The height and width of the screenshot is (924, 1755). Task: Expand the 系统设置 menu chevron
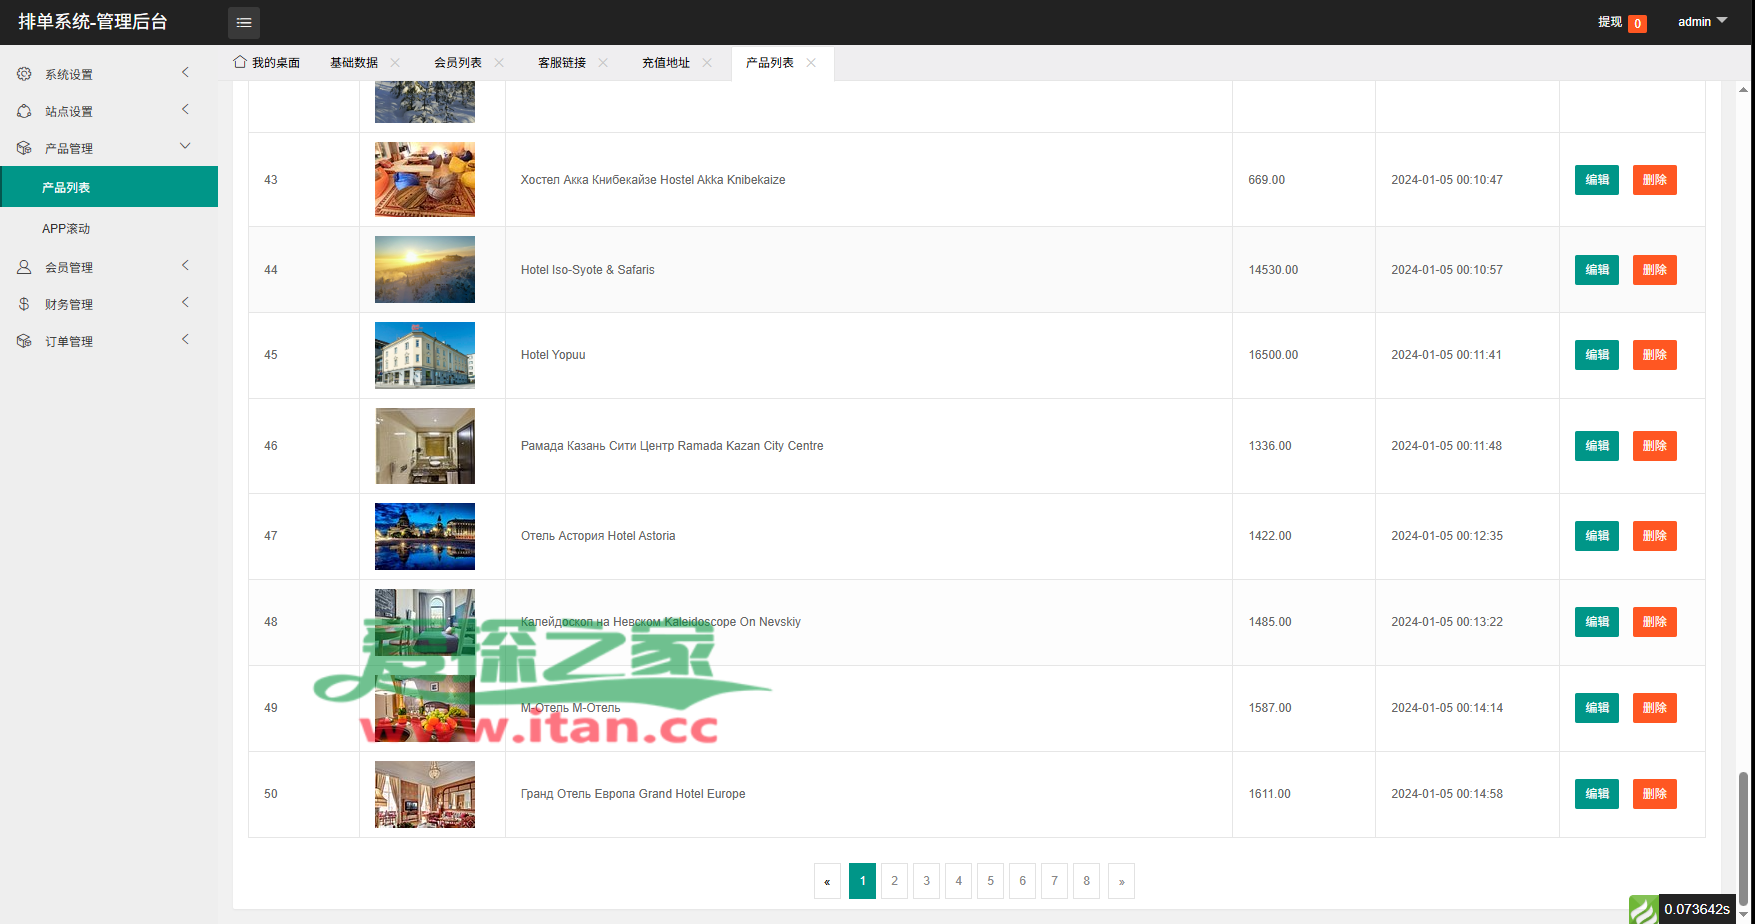(x=185, y=72)
